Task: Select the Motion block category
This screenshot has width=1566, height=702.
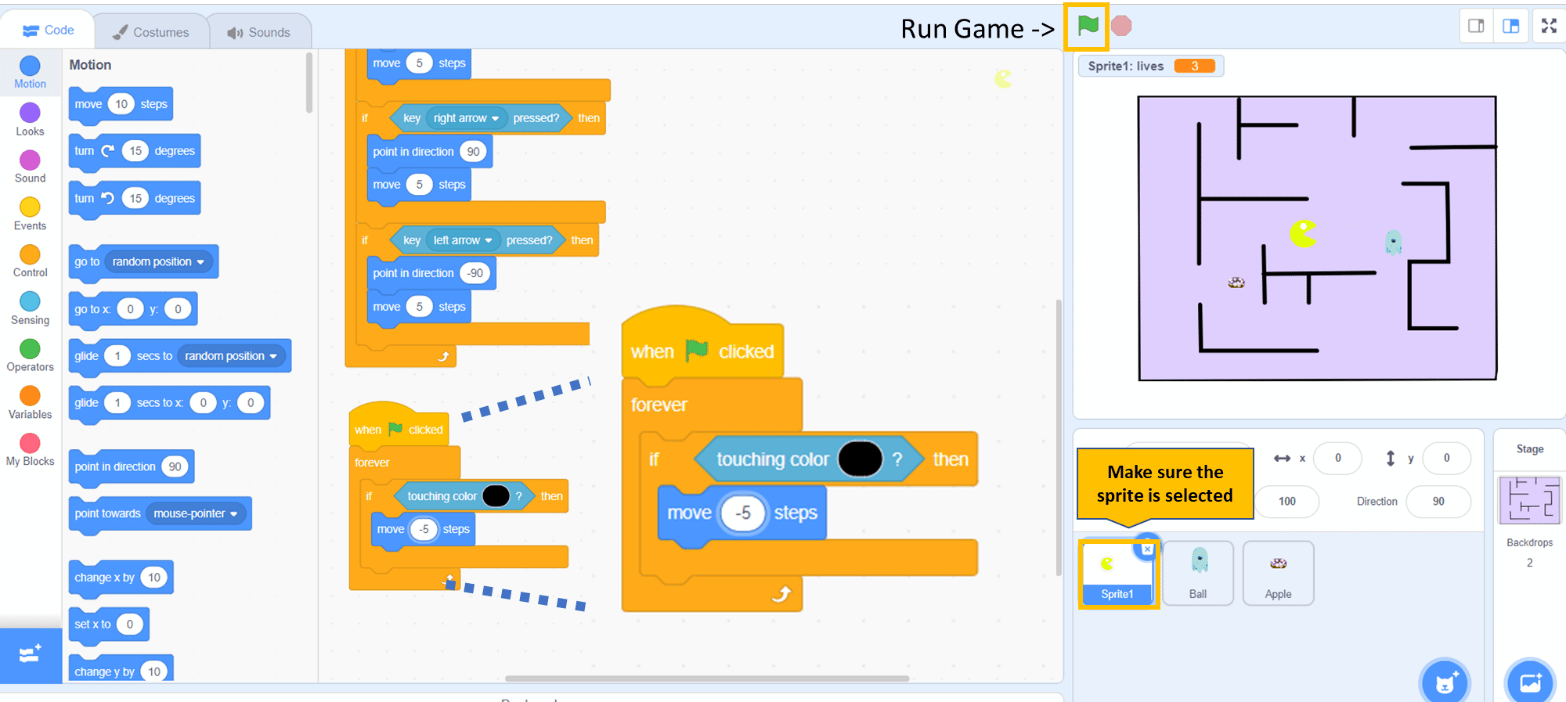Action: pos(30,72)
